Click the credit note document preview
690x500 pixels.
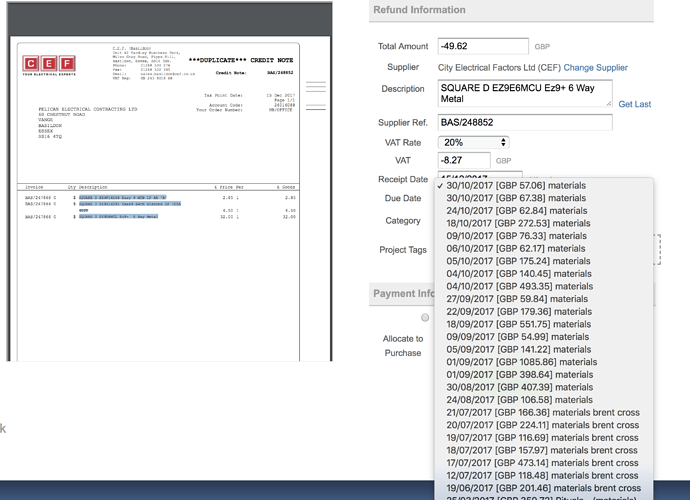pos(169,182)
